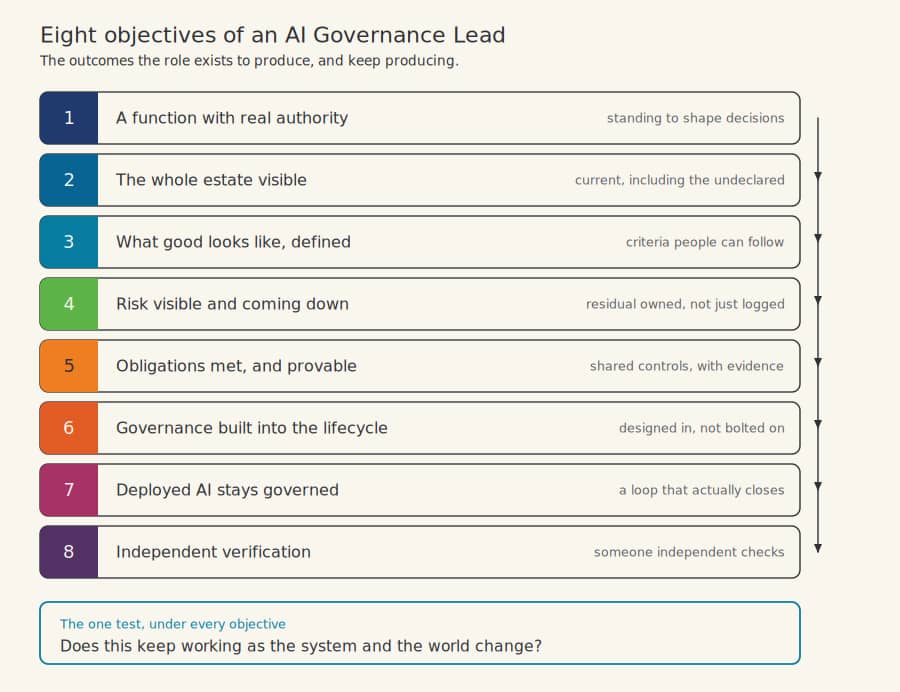Click the purple number 8 badge
Viewport: 900px width, 692px height.
point(69,551)
